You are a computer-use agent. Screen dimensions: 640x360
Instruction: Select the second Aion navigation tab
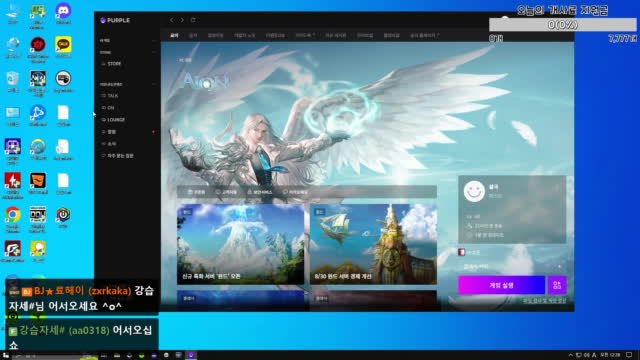pos(193,36)
